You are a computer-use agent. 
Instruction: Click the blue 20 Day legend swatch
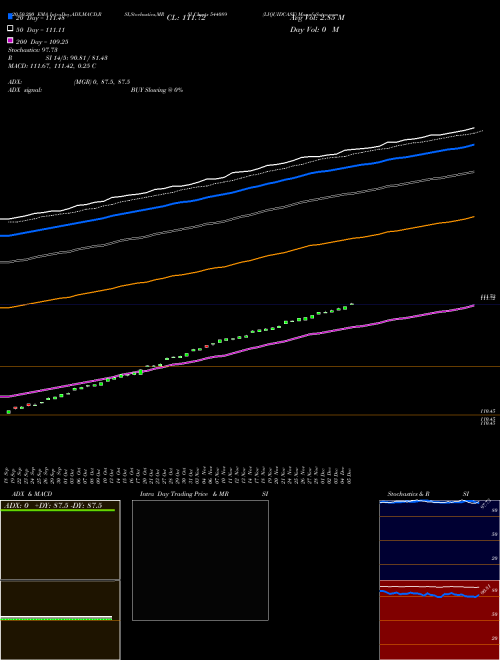(x=10, y=17)
